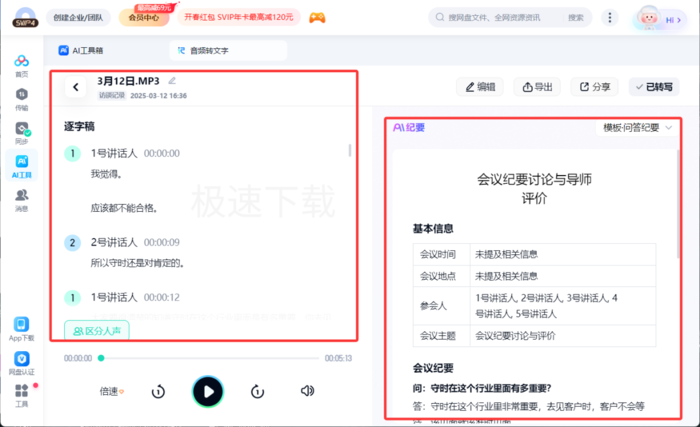This screenshot has height=427, width=700.
Task: Click the 导出 export button
Action: [x=537, y=87]
